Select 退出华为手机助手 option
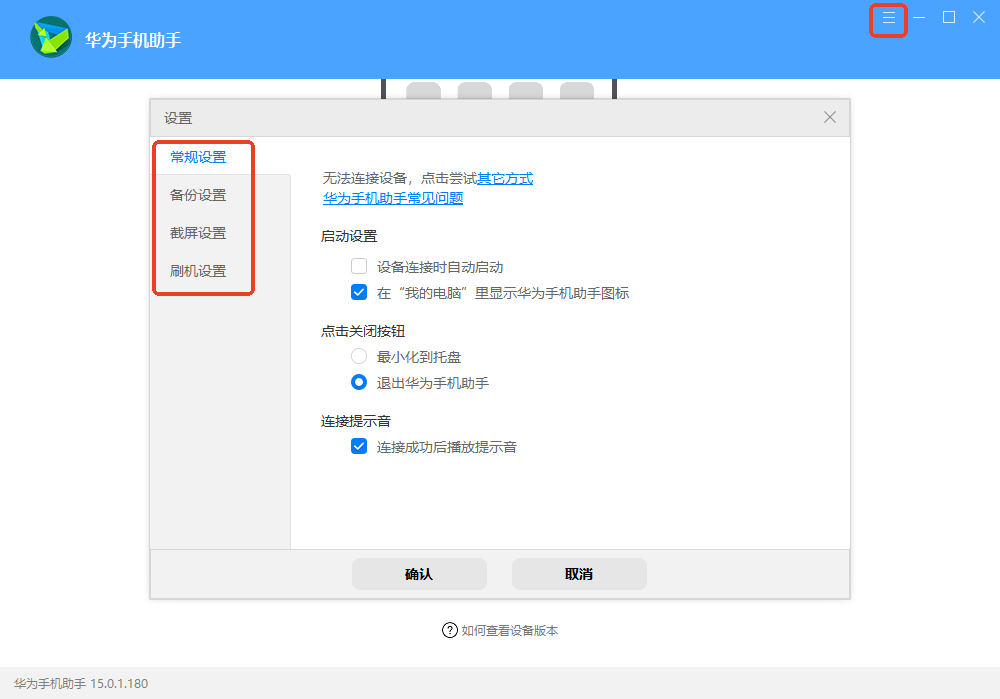This screenshot has height=699, width=1000. 358,381
